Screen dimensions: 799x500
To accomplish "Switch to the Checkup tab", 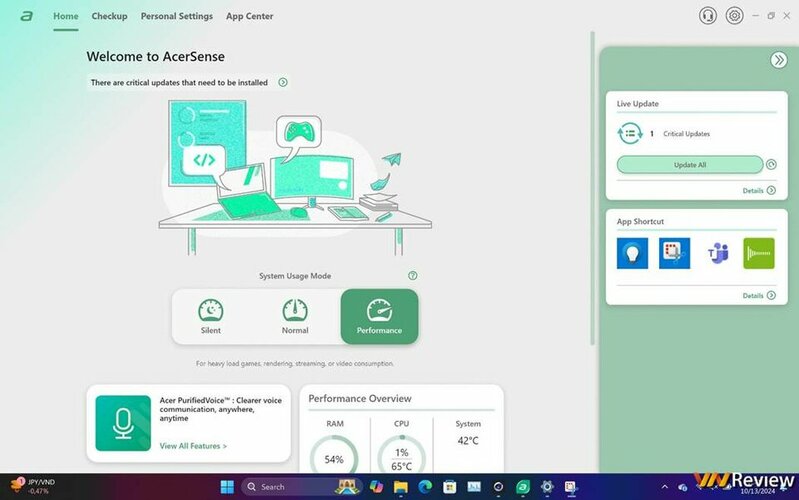I will (x=110, y=16).
